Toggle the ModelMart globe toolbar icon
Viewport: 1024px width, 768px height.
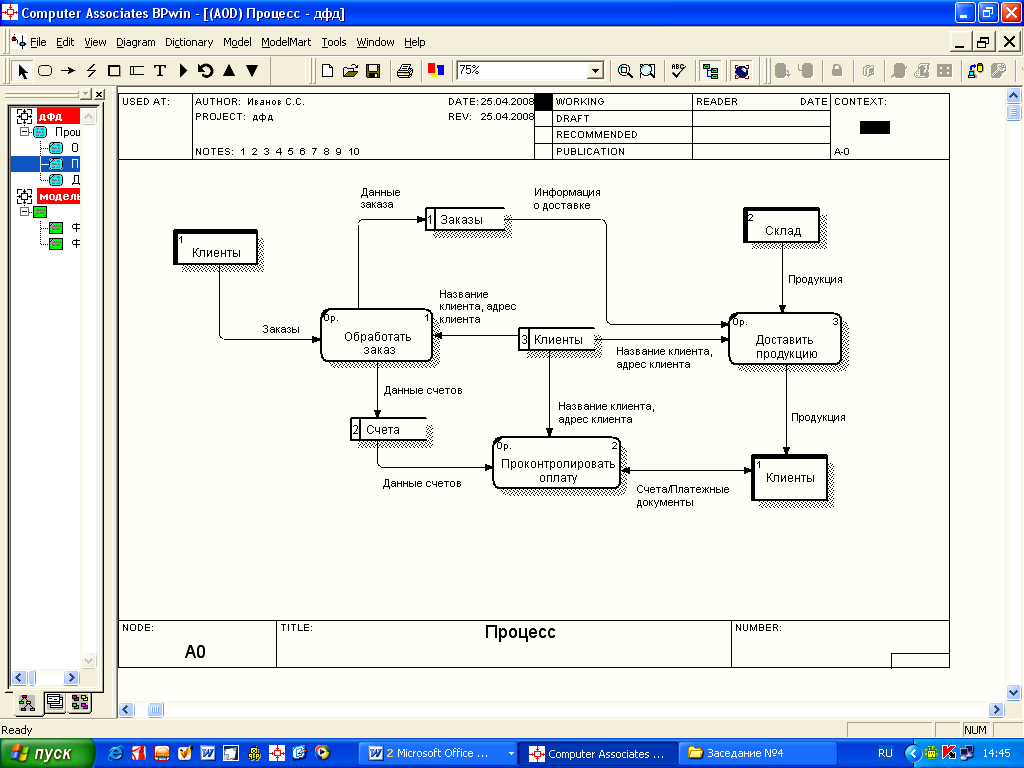(x=741, y=71)
